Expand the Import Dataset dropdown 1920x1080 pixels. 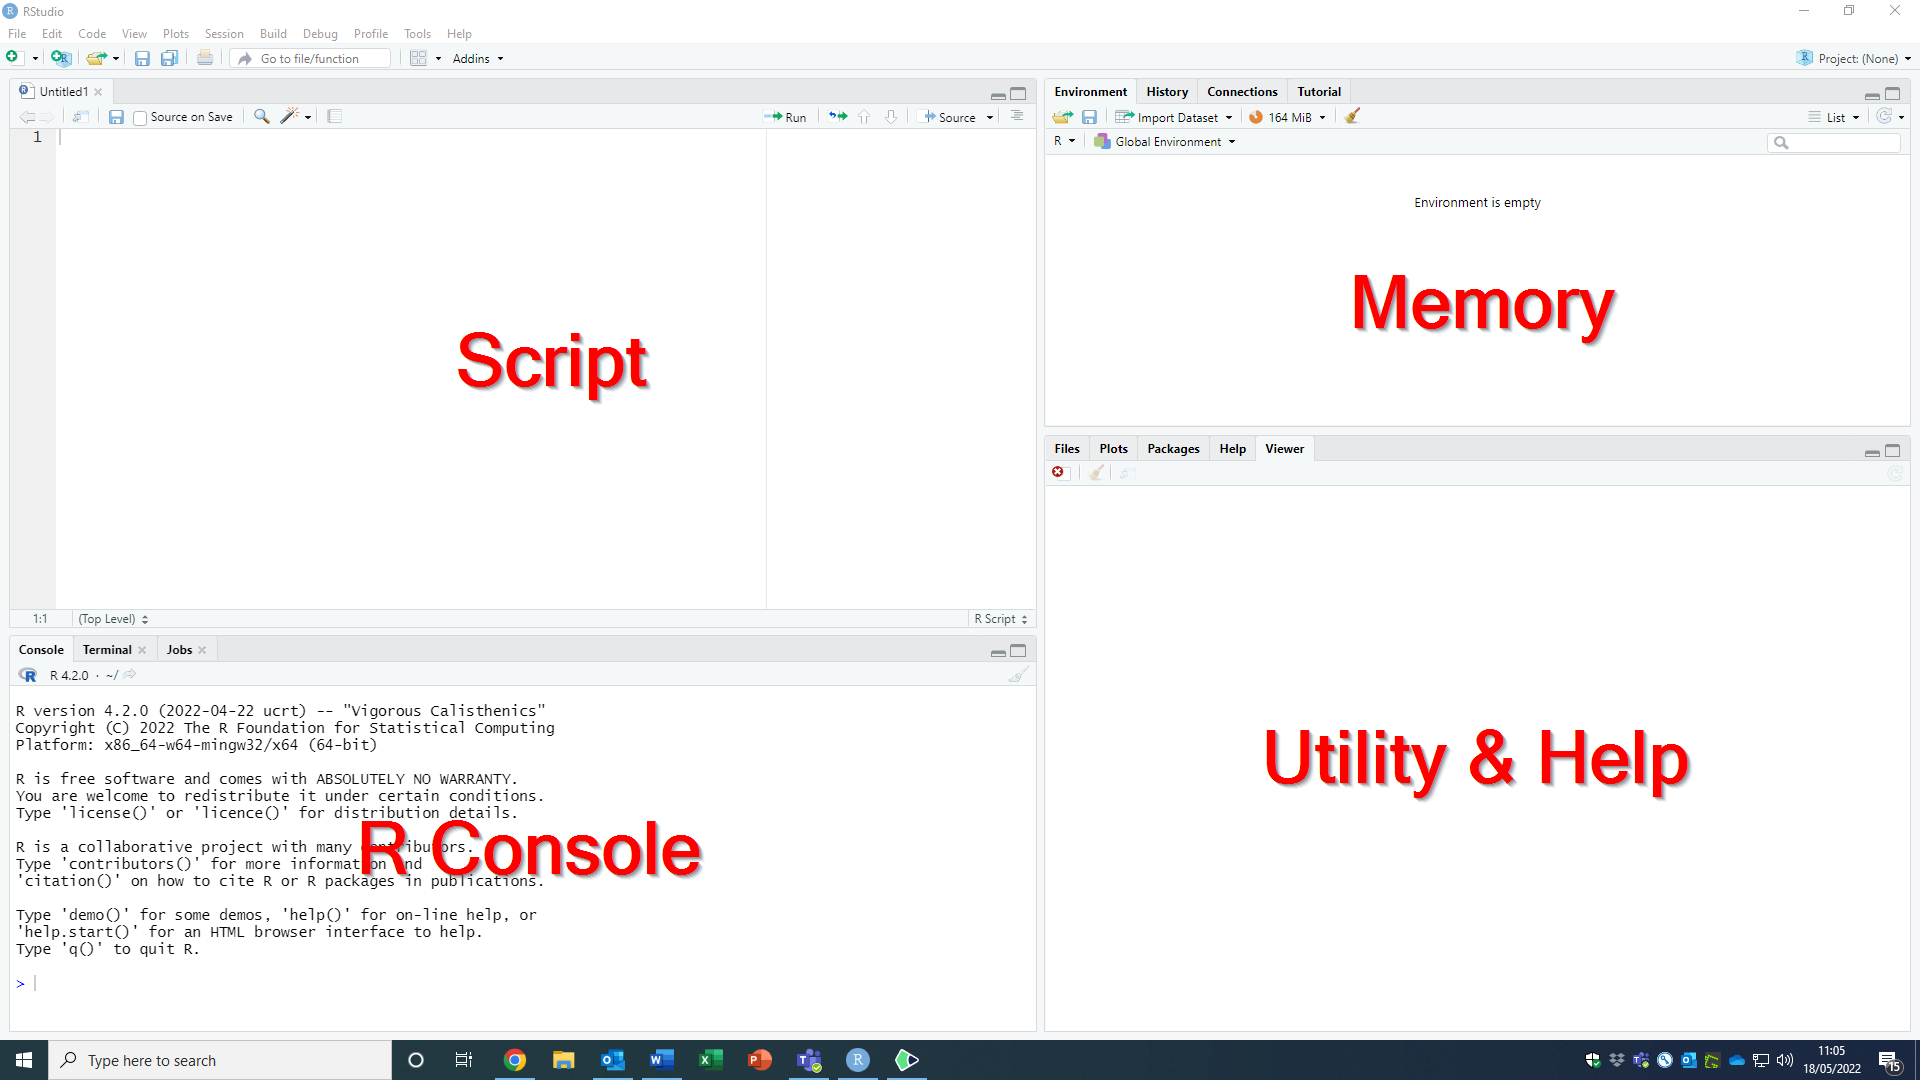tap(1174, 117)
